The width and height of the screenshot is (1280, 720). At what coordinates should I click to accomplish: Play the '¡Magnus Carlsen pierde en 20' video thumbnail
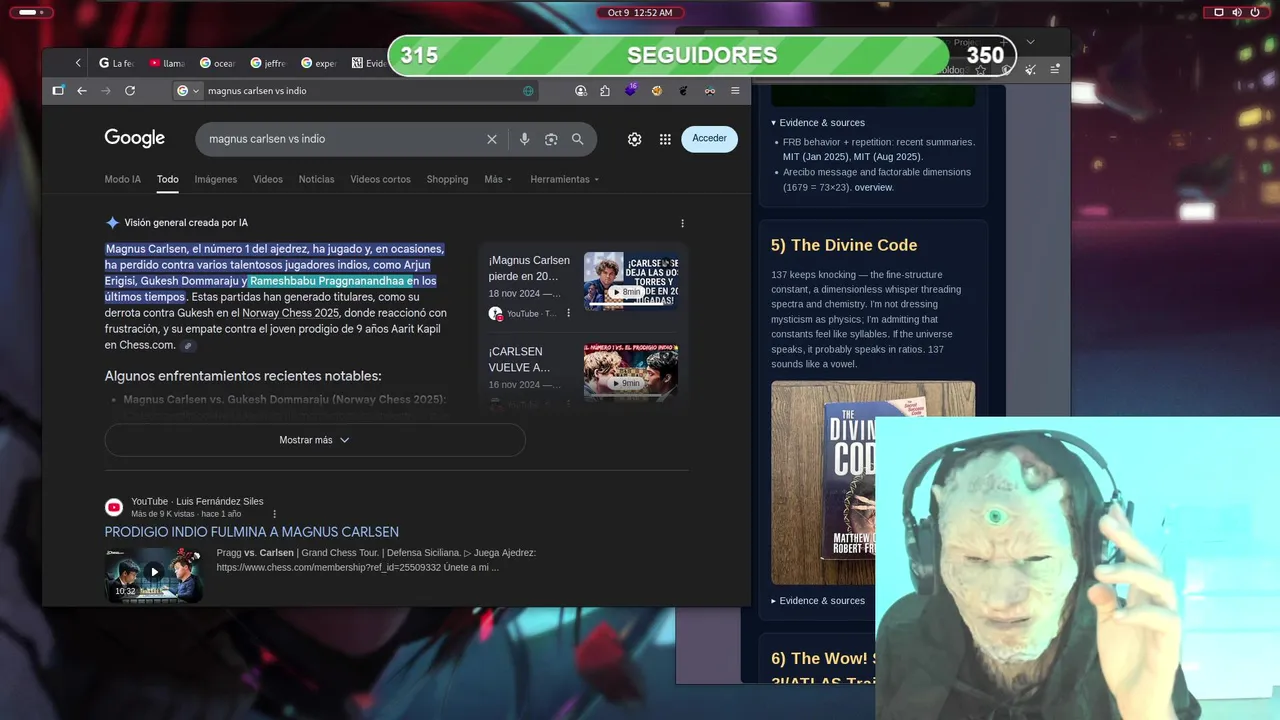click(x=631, y=281)
